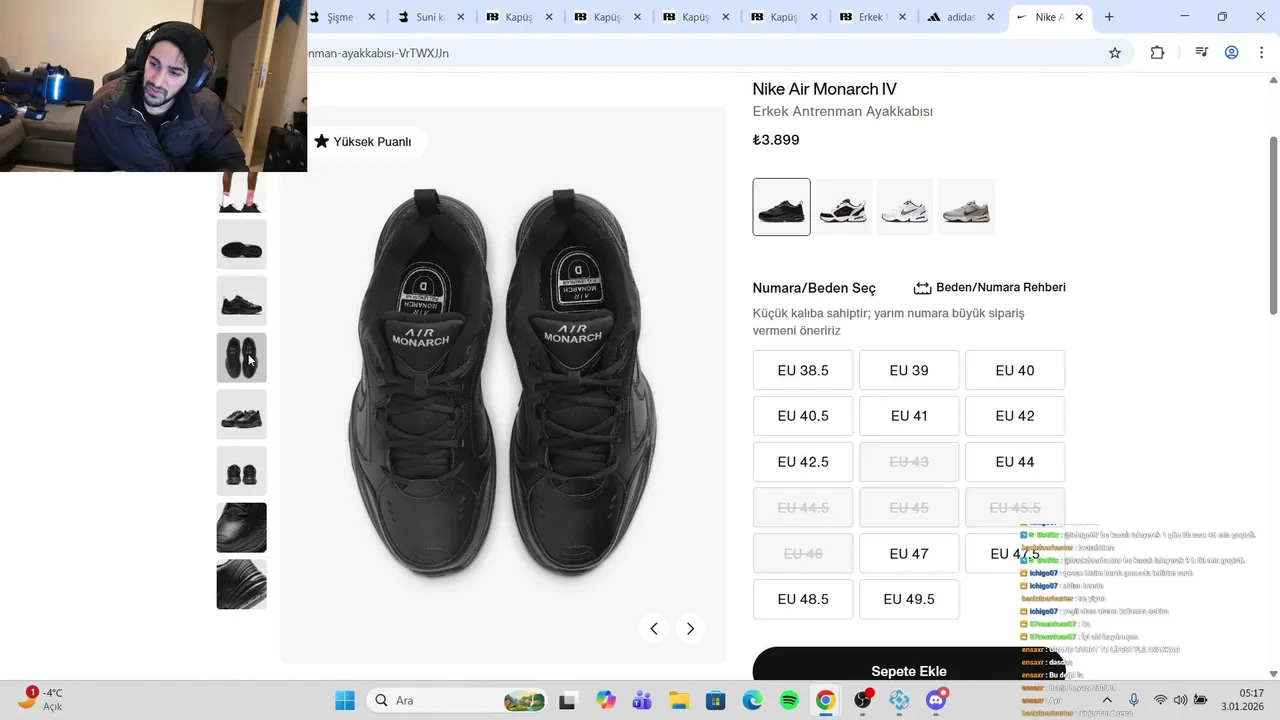Click the battery icon in system tray
This screenshot has width=1280, height=720.
[x=1201, y=700]
